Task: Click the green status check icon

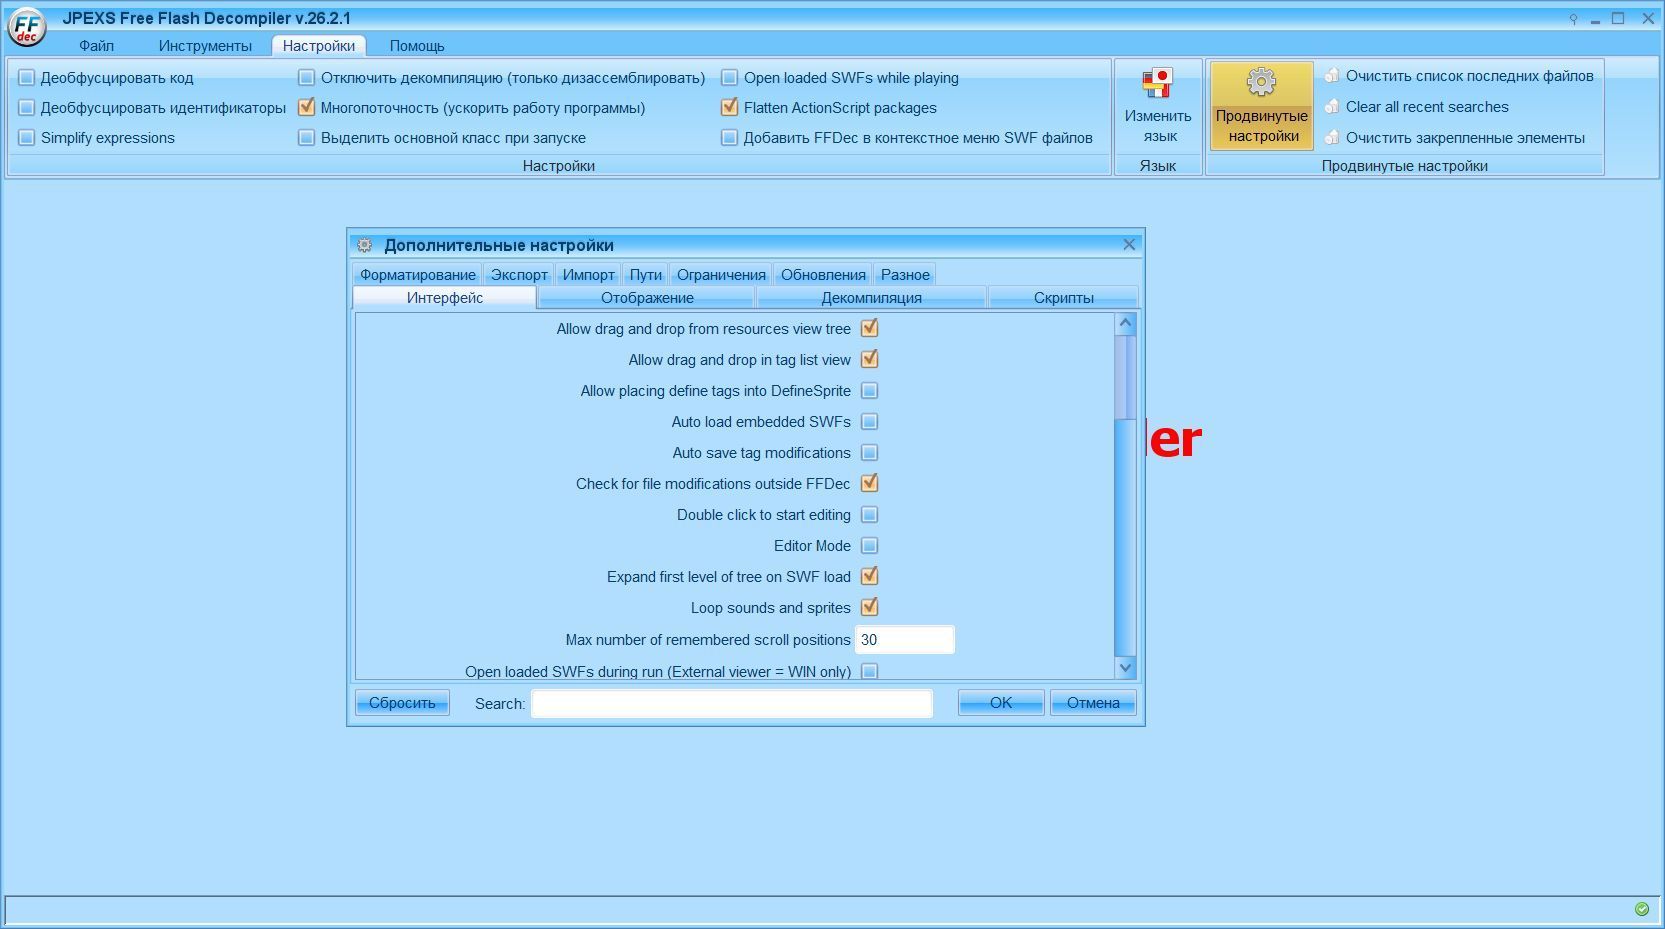Action: (x=1641, y=909)
